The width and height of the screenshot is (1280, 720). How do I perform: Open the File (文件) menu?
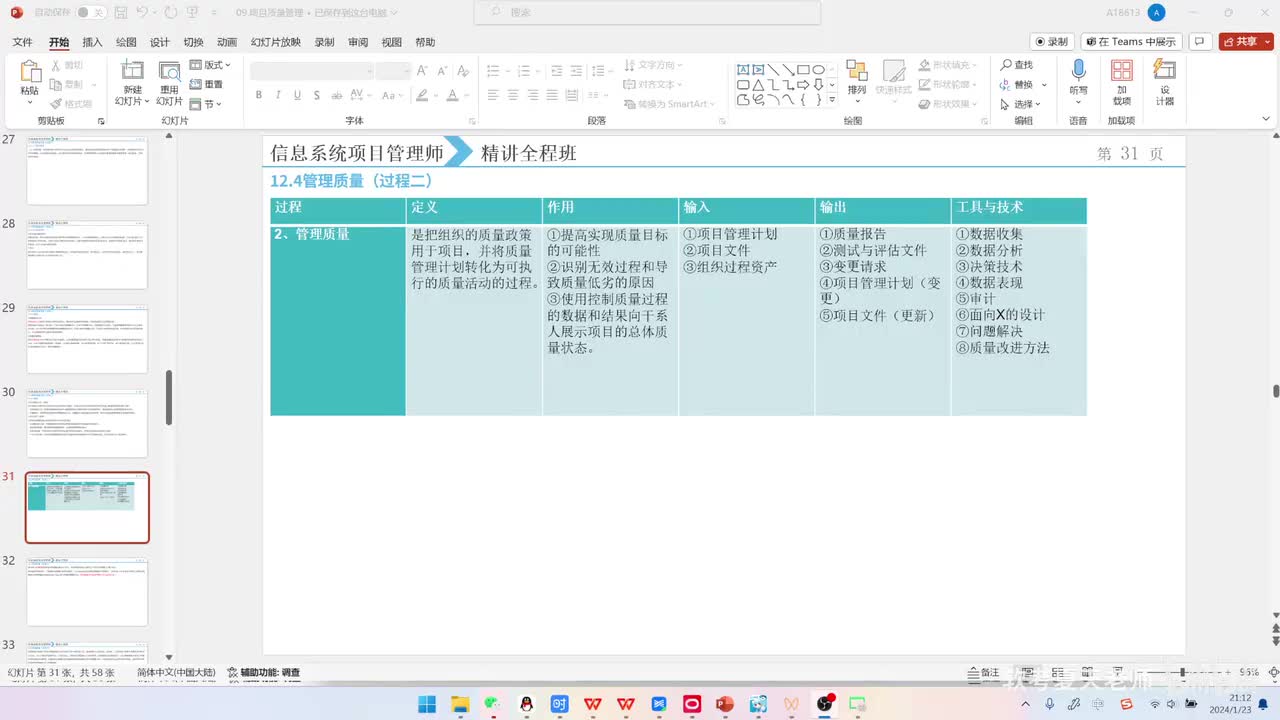tap(22, 42)
